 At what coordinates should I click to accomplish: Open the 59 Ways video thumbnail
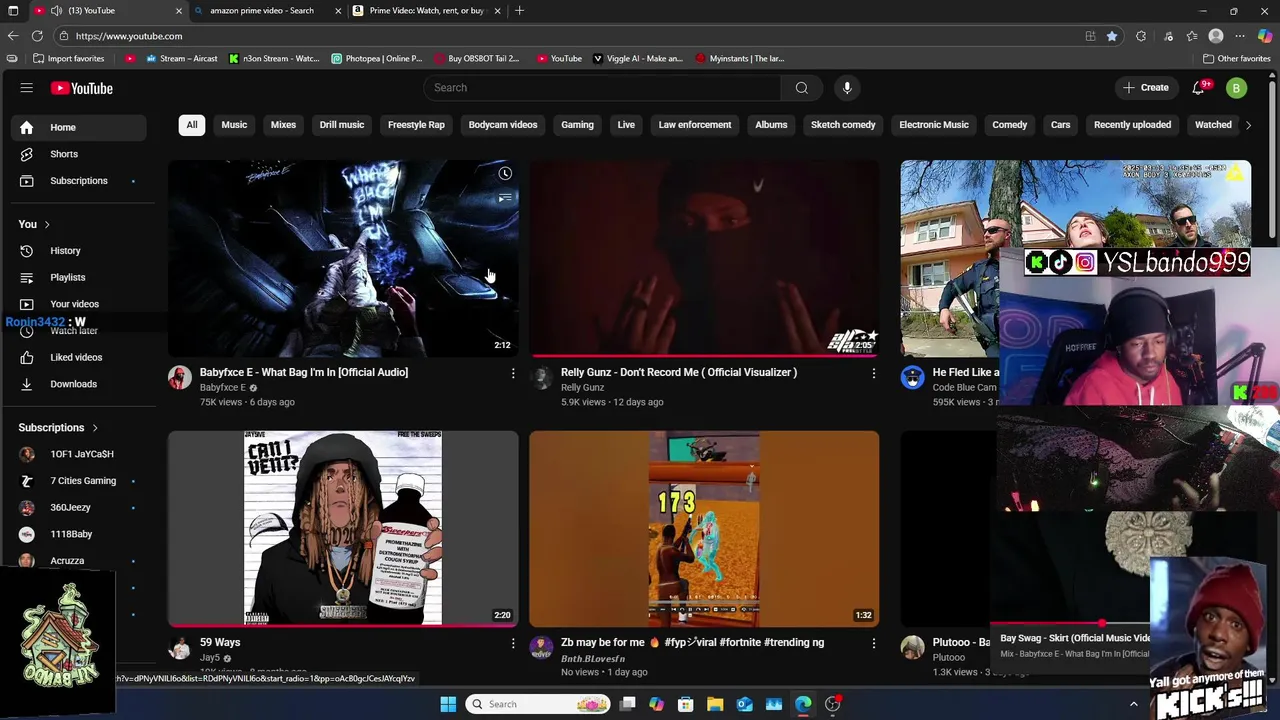(343, 528)
